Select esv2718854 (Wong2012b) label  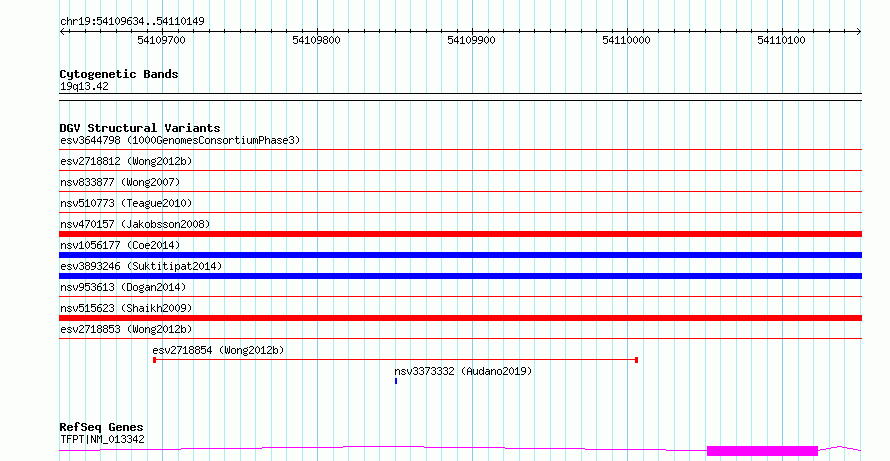pyautogui.click(x=218, y=350)
